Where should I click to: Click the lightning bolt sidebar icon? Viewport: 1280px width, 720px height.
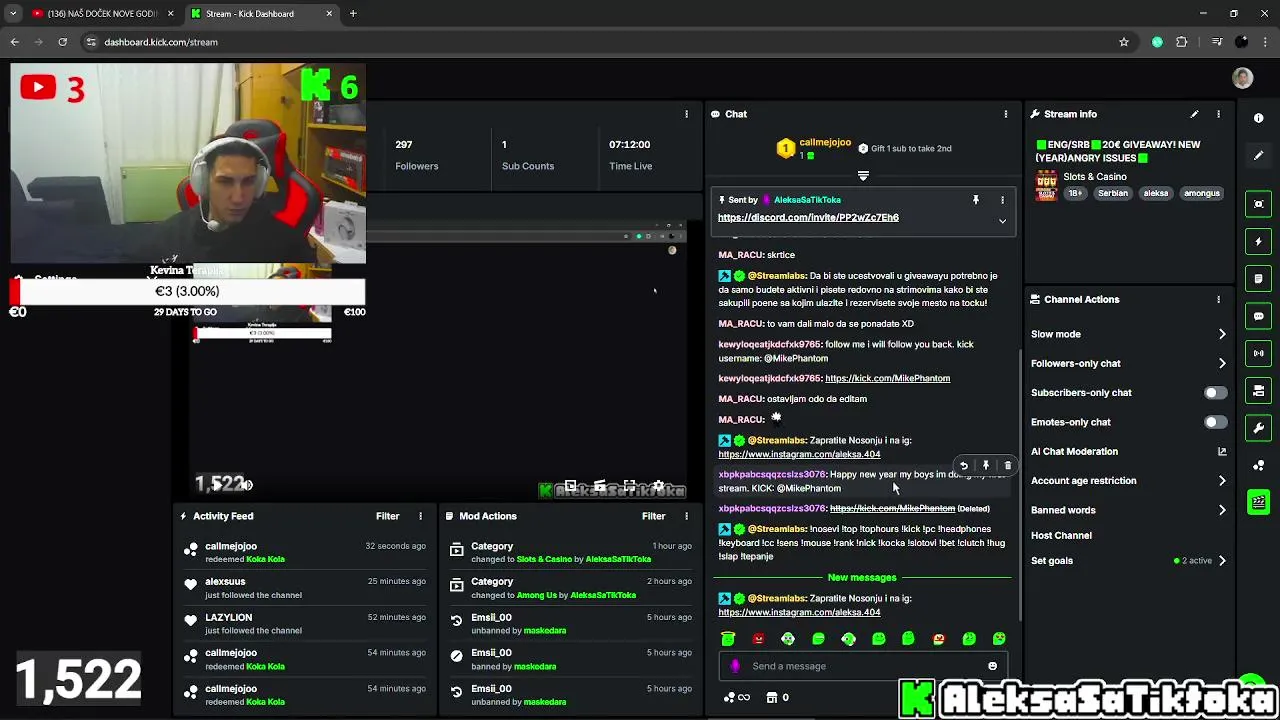click(x=1258, y=241)
